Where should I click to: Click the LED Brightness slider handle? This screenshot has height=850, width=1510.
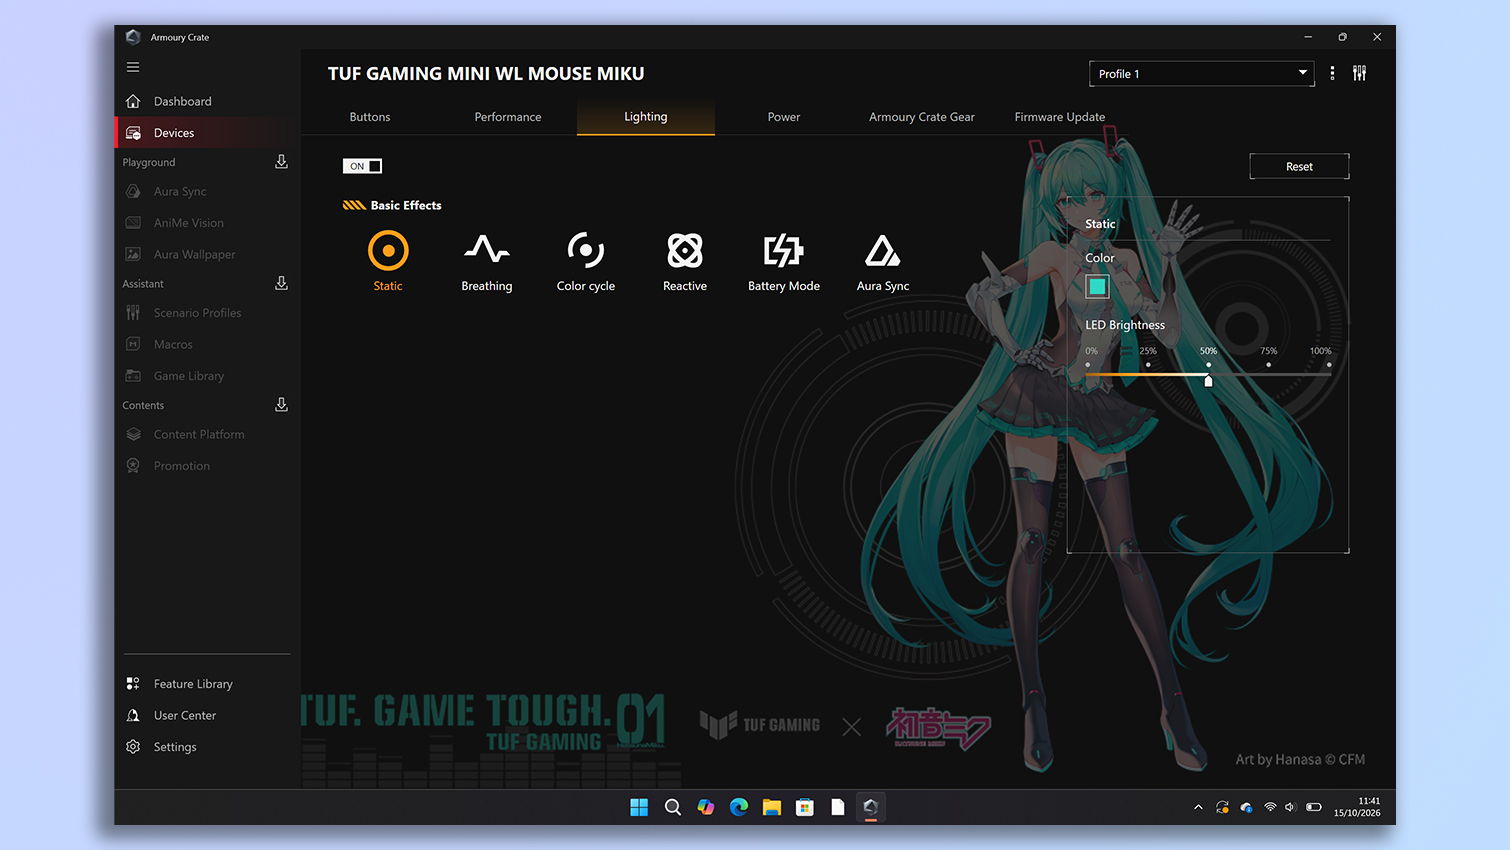[x=1208, y=380]
